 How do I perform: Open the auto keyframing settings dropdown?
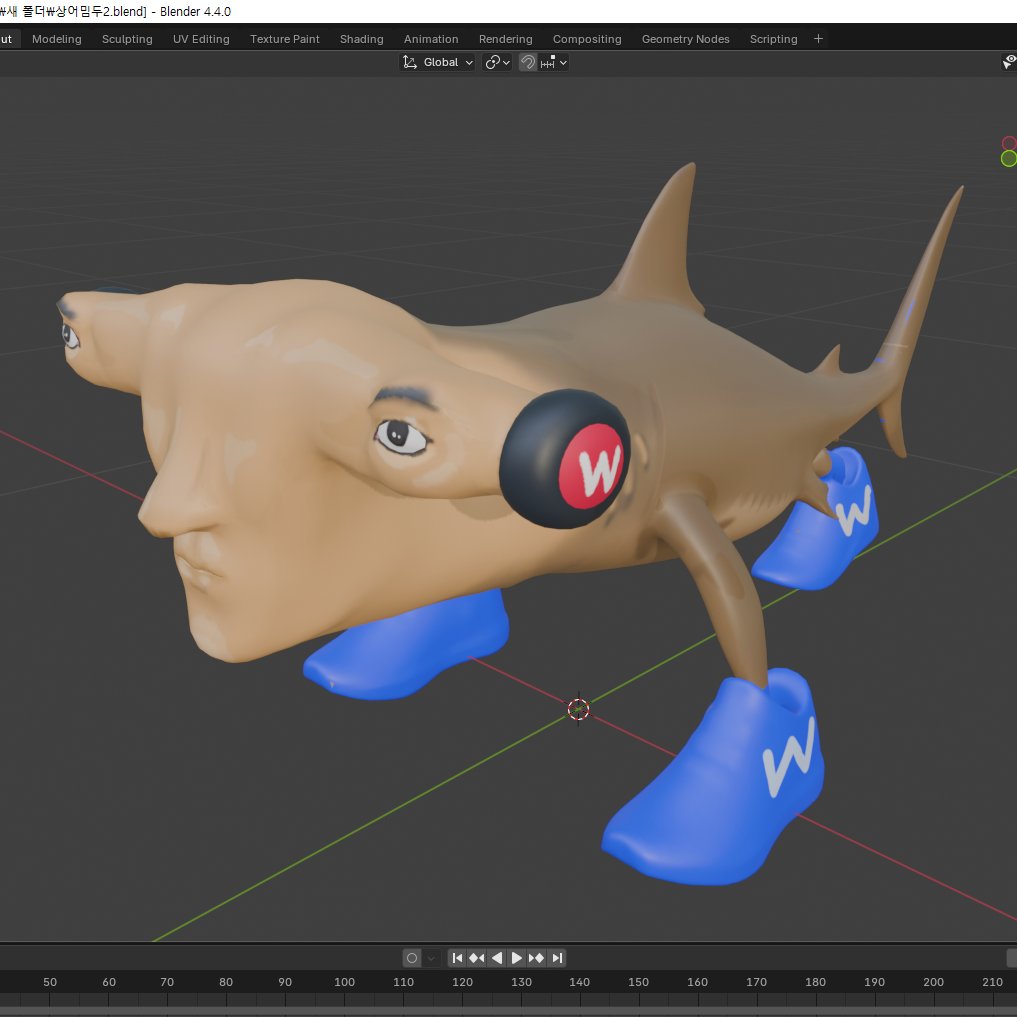pyautogui.click(x=431, y=958)
